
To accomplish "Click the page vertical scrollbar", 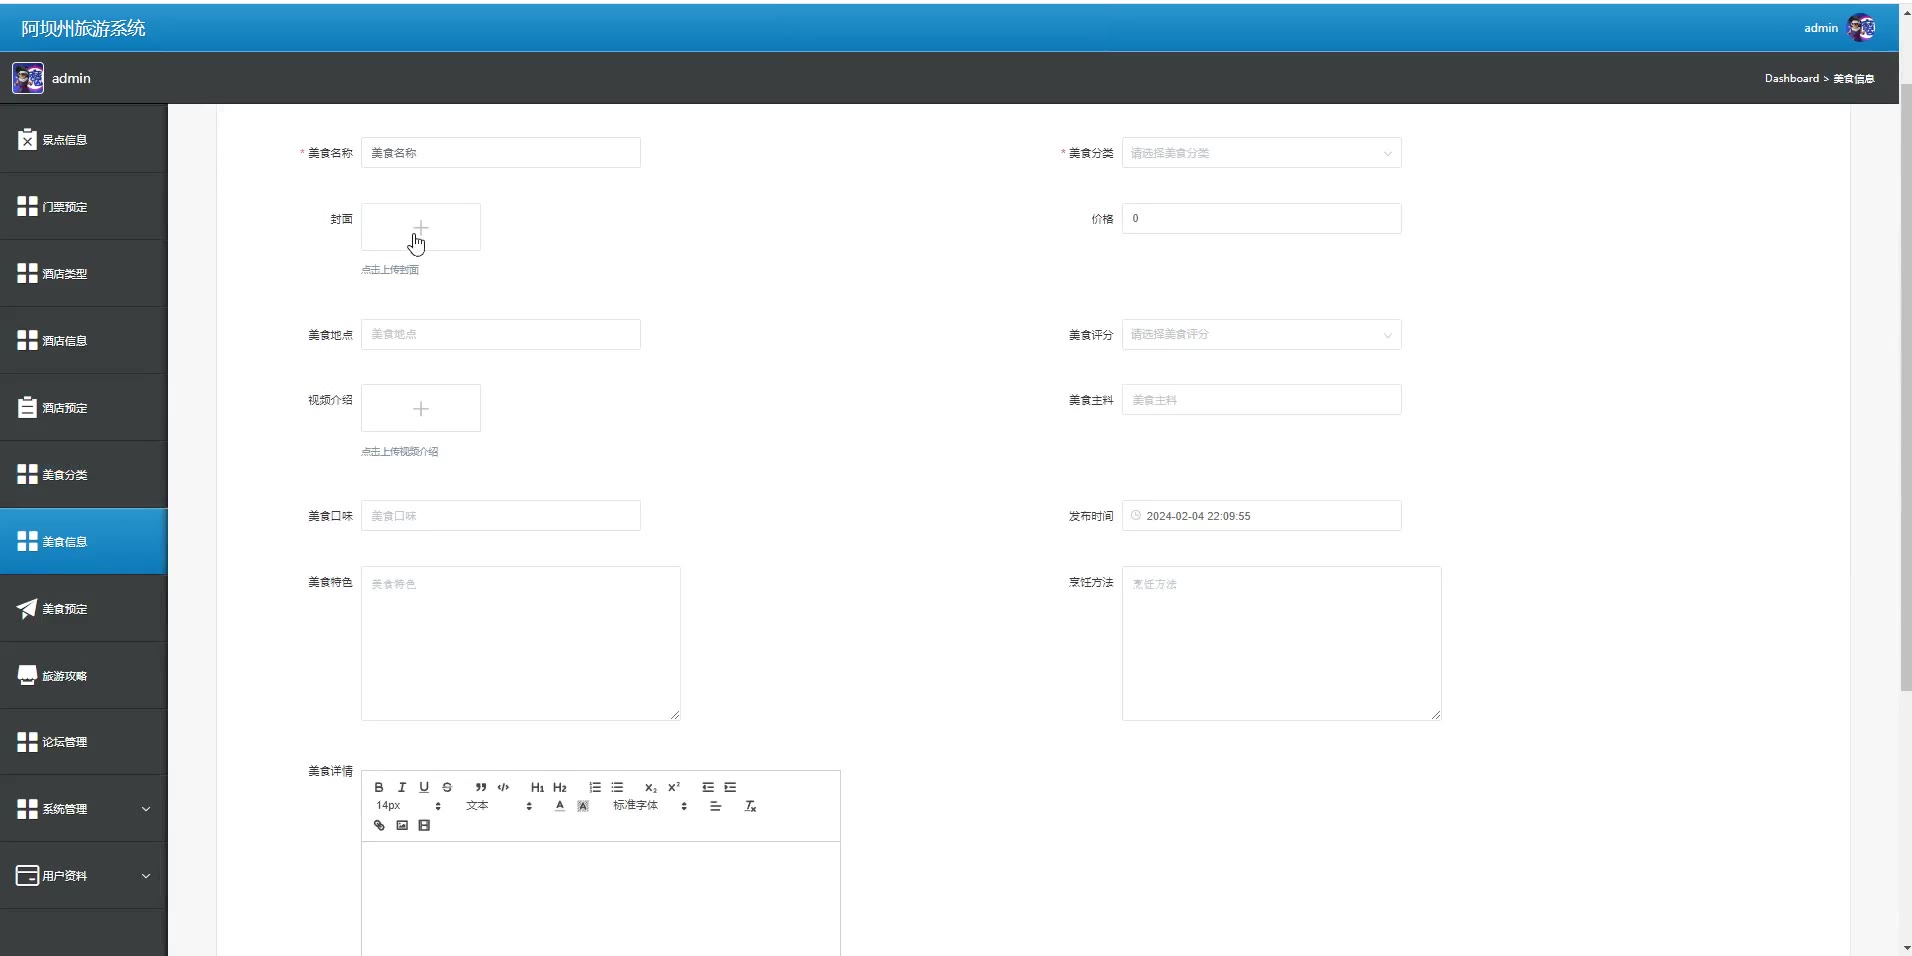I will (1906, 388).
